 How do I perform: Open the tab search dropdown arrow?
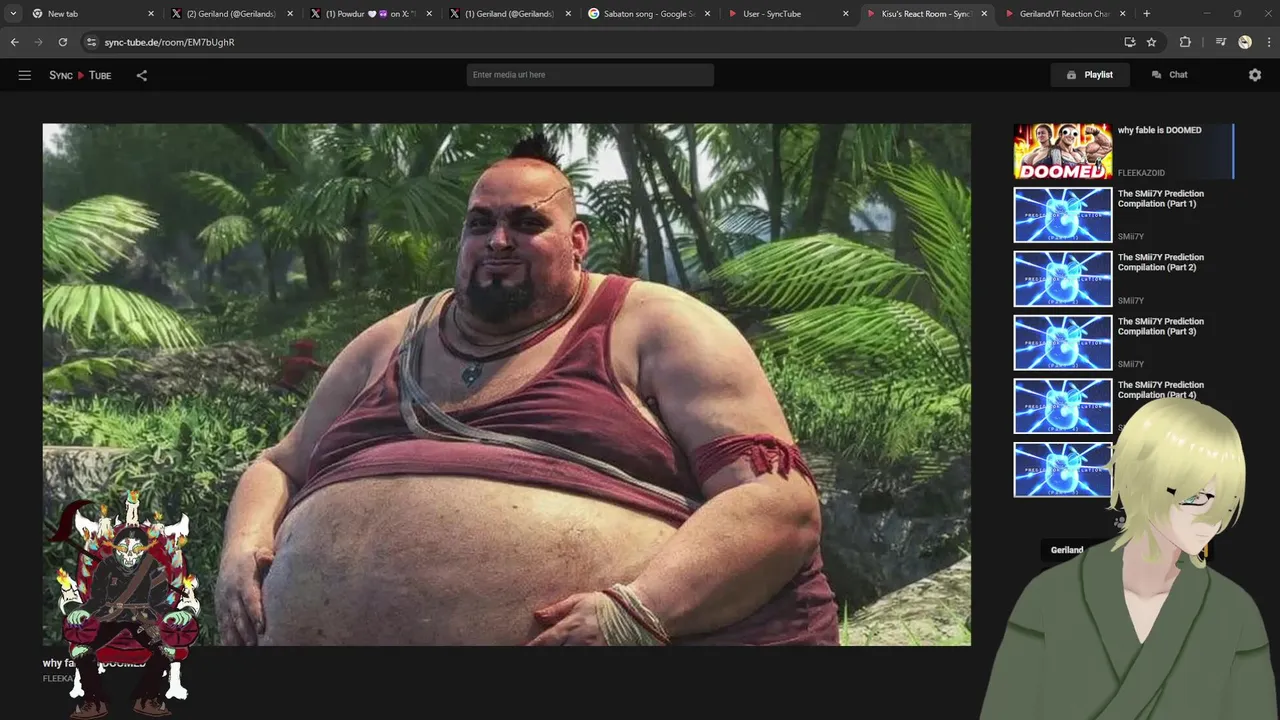coord(13,14)
